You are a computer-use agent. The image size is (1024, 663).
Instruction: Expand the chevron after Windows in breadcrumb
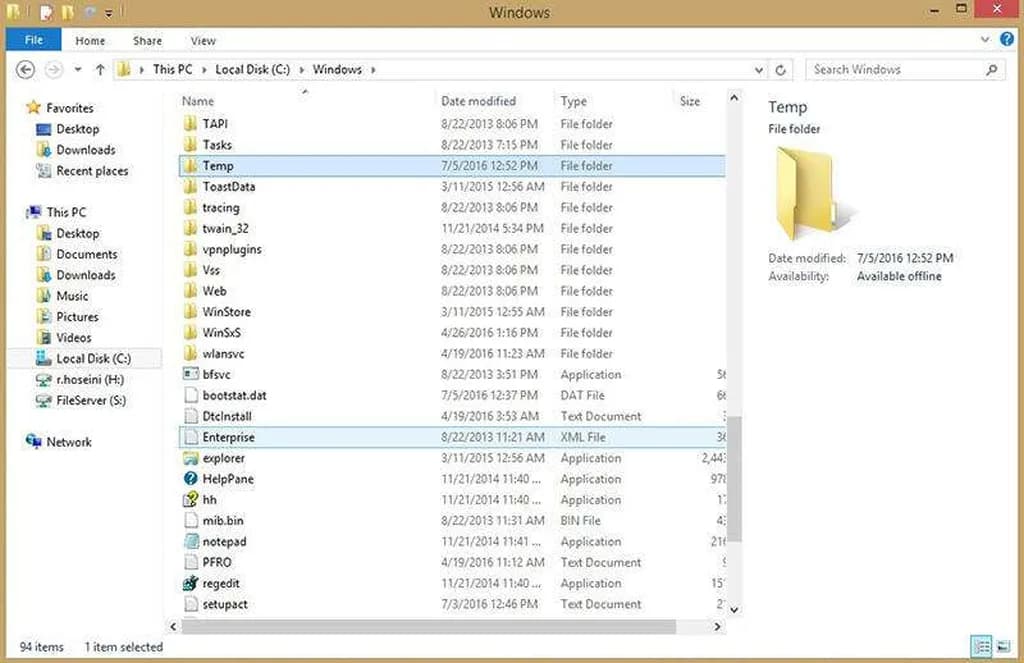coord(373,70)
